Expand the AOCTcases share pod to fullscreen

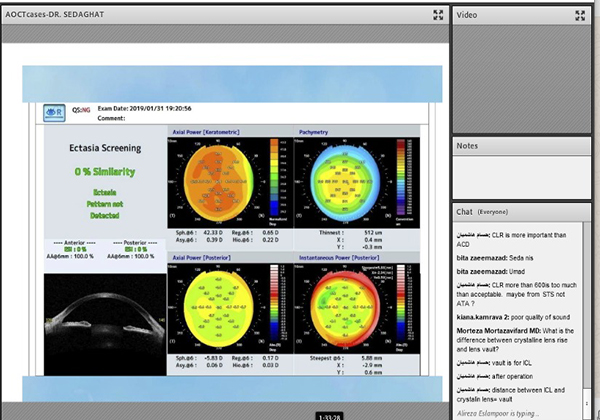tap(438, 15)
